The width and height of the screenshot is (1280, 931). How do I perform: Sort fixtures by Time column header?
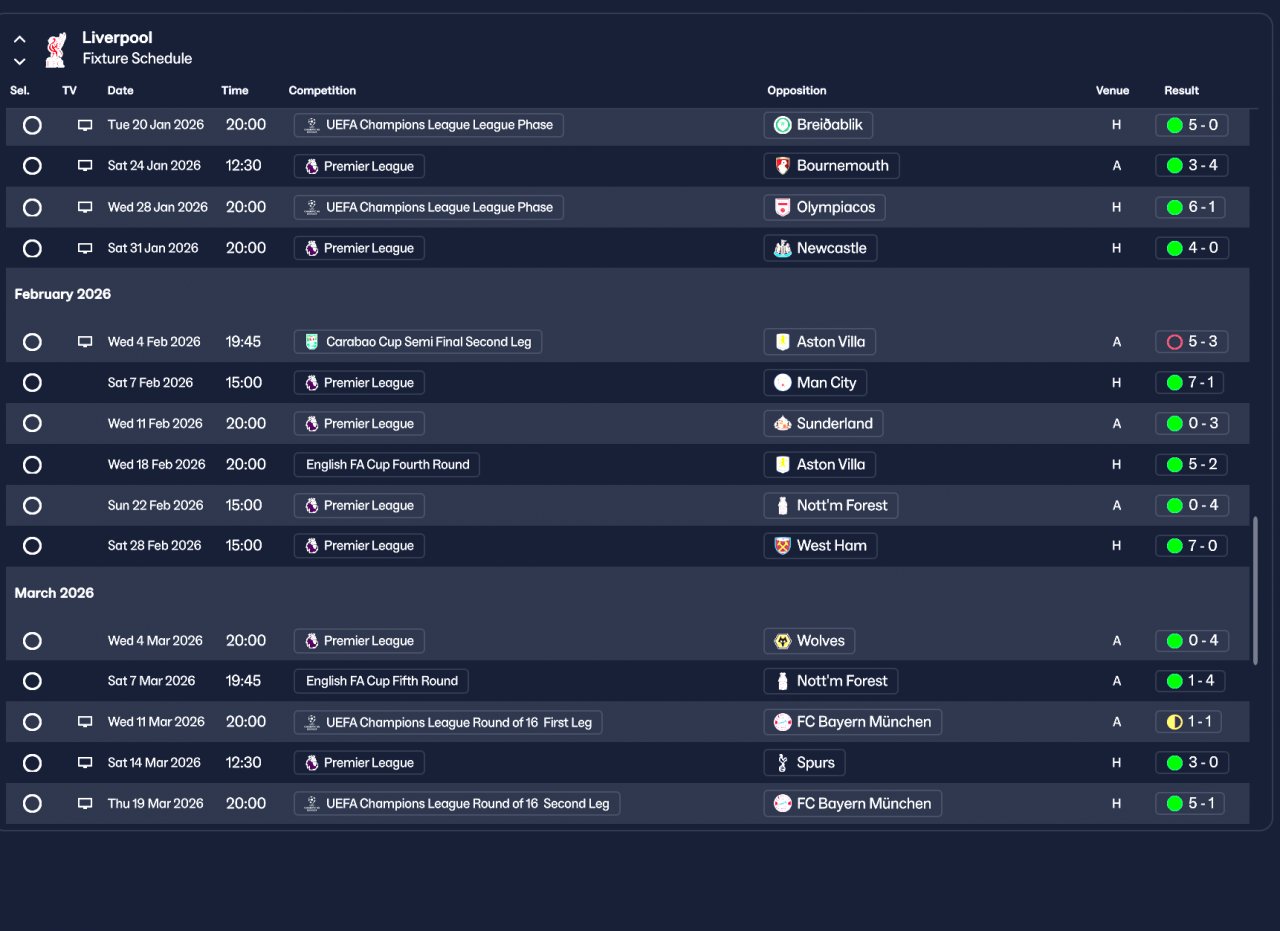coord(235,90)
